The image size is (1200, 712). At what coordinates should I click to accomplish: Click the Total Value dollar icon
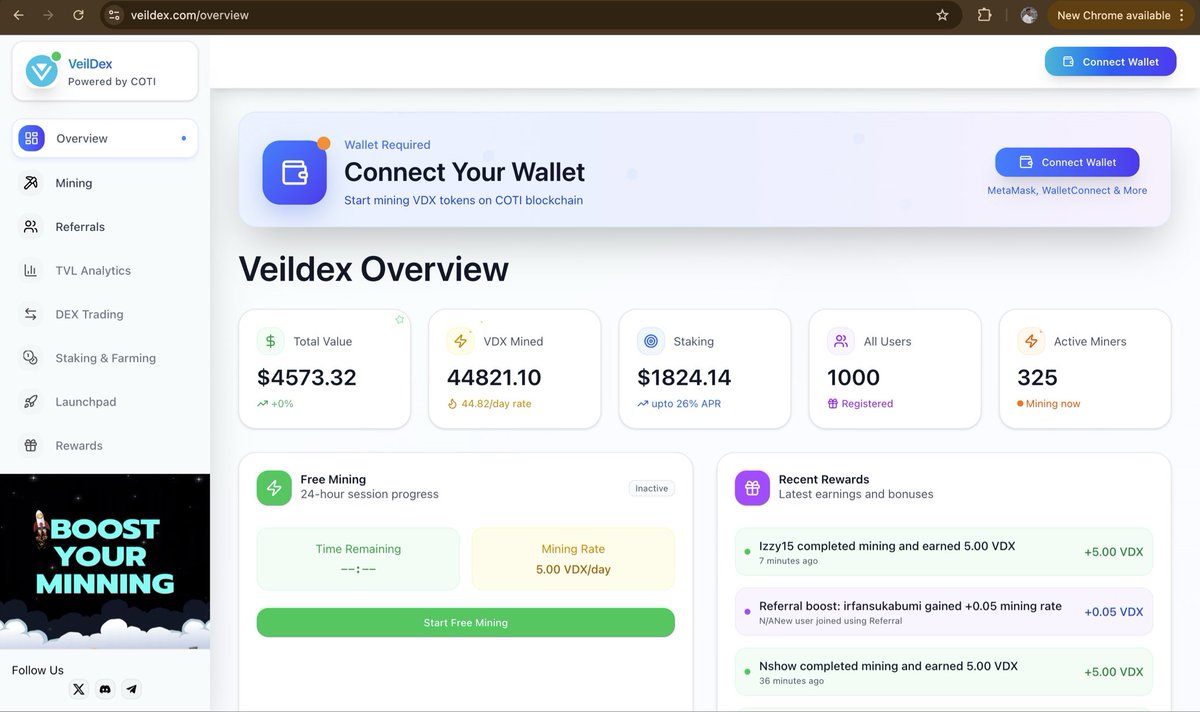(x=270, y=341)
